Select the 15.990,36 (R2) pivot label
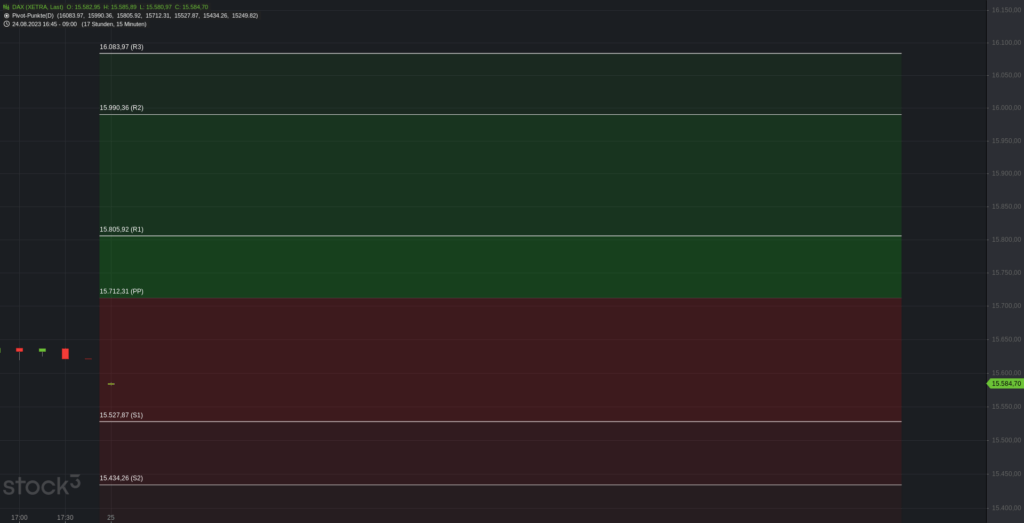The height and width of the screenshot is (523, 1024). (121, 107)
